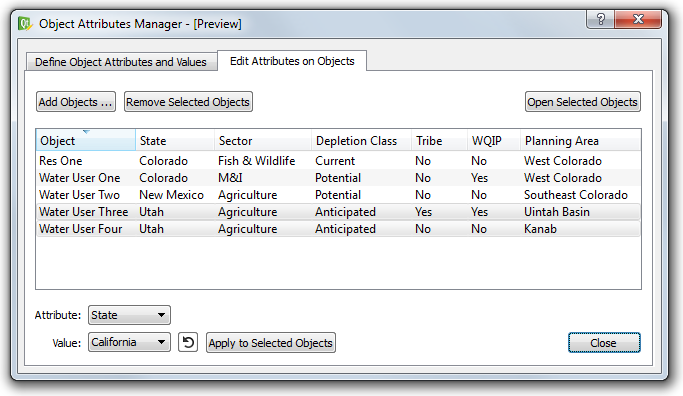This screenshot has height=396, width=683.
Task: Select the Water User Three row
Action: coord(338,212)
